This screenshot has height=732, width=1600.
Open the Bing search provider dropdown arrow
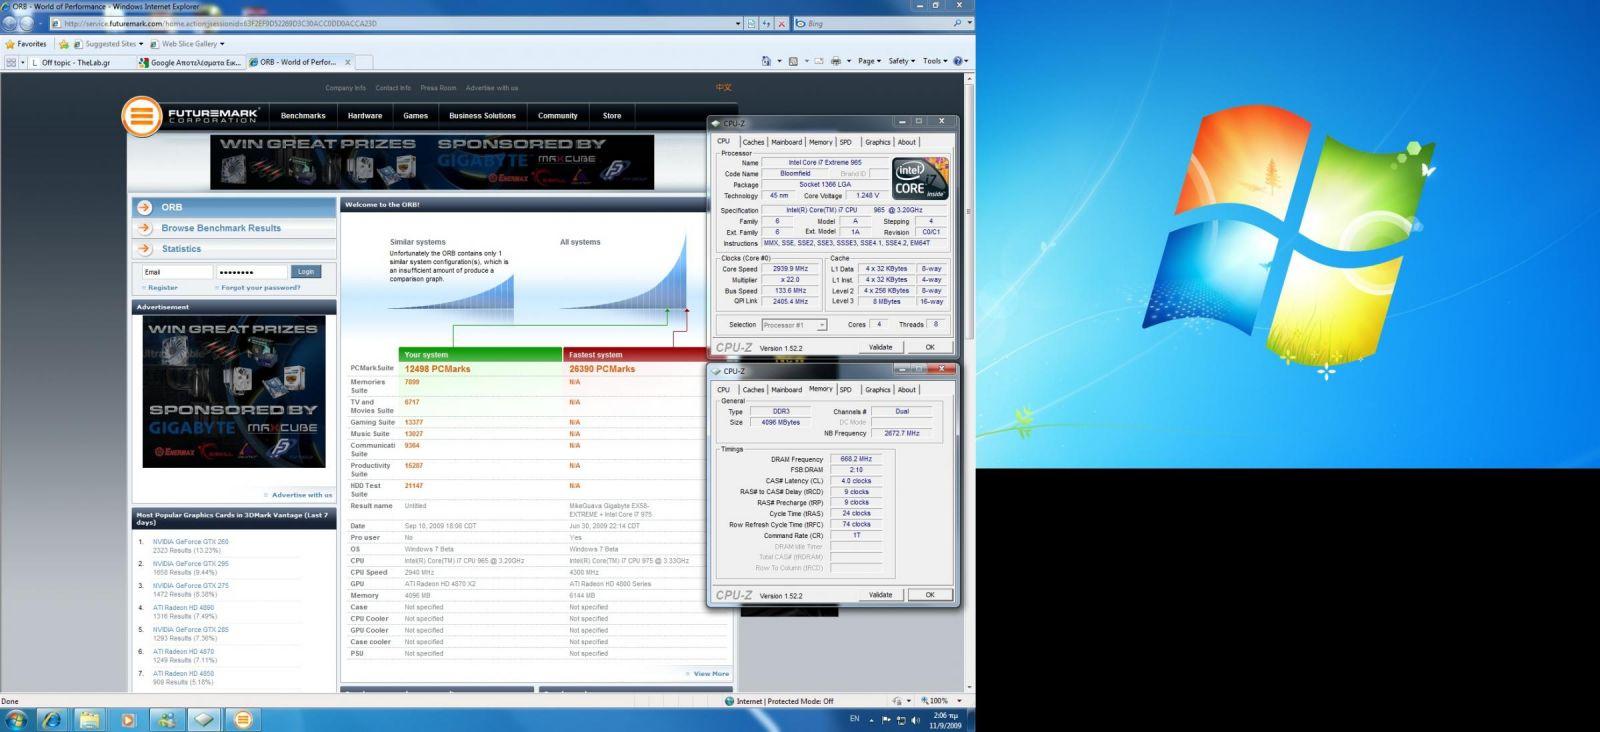pyautogui.click(x=968, y=23)
